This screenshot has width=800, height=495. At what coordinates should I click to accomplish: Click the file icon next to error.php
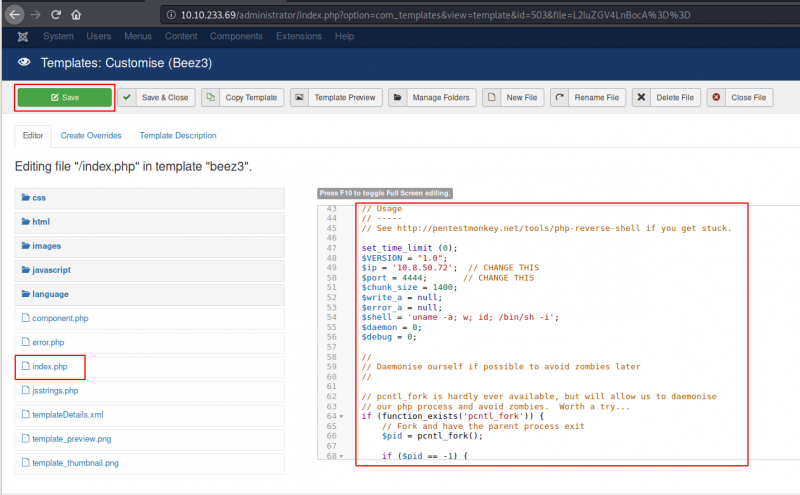pyautogui.click(x=26, y=341)
